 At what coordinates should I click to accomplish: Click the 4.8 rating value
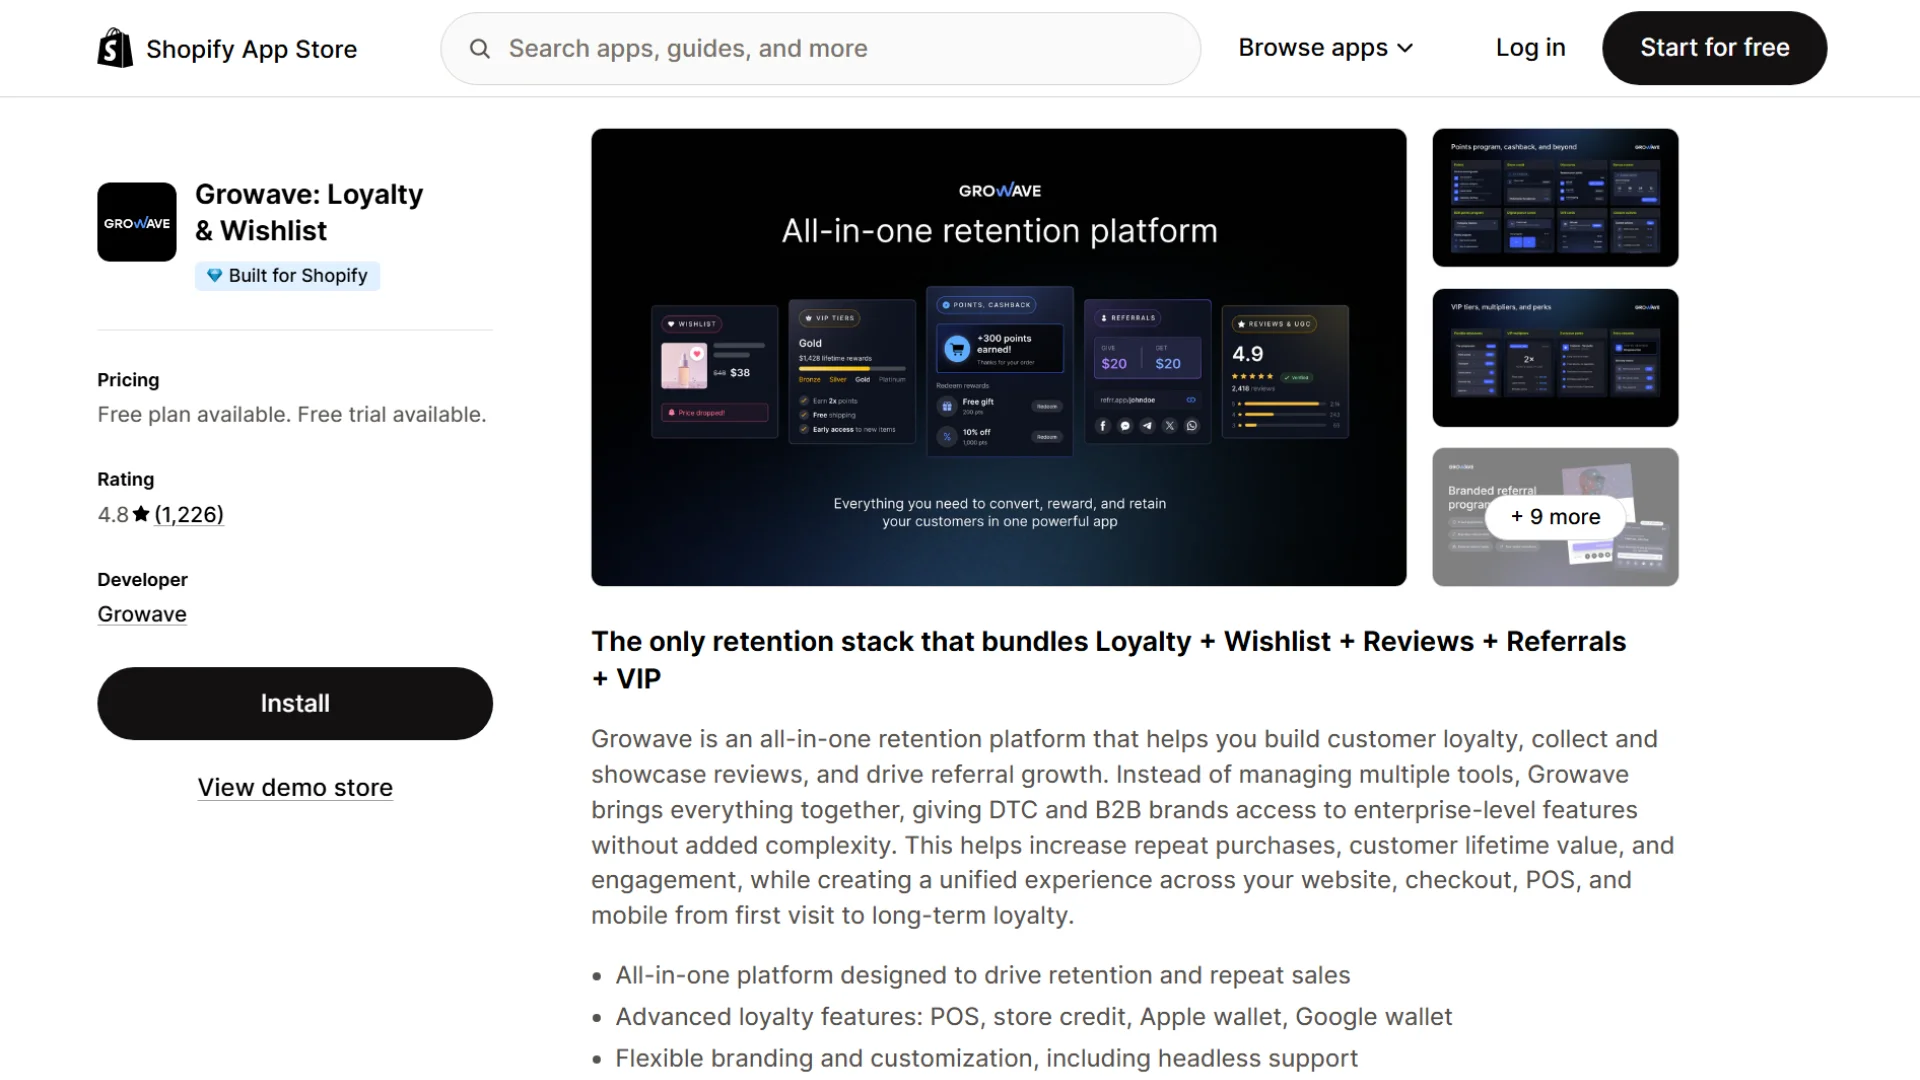(113, 514)
